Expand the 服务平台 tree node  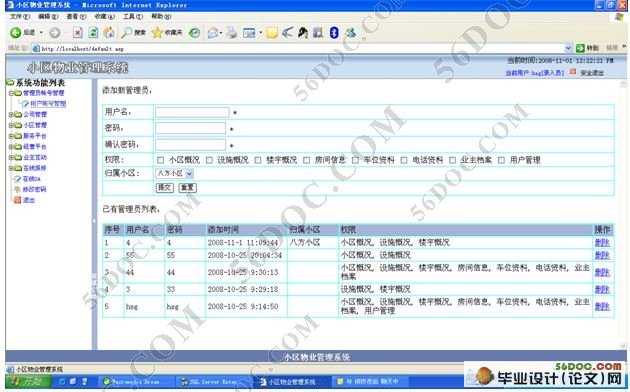11,136
